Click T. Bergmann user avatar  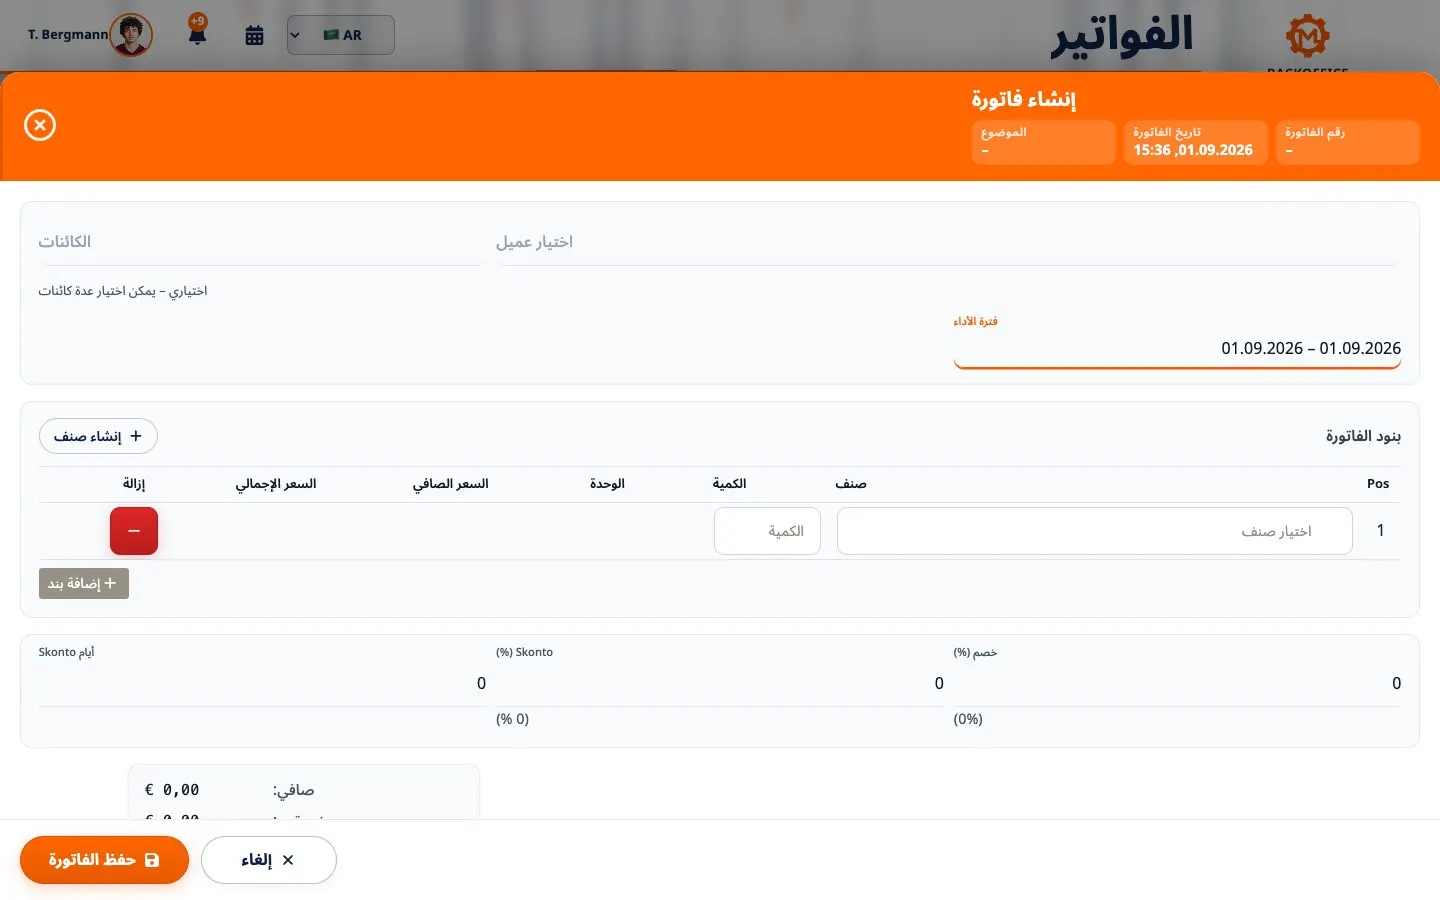[131, 35]
